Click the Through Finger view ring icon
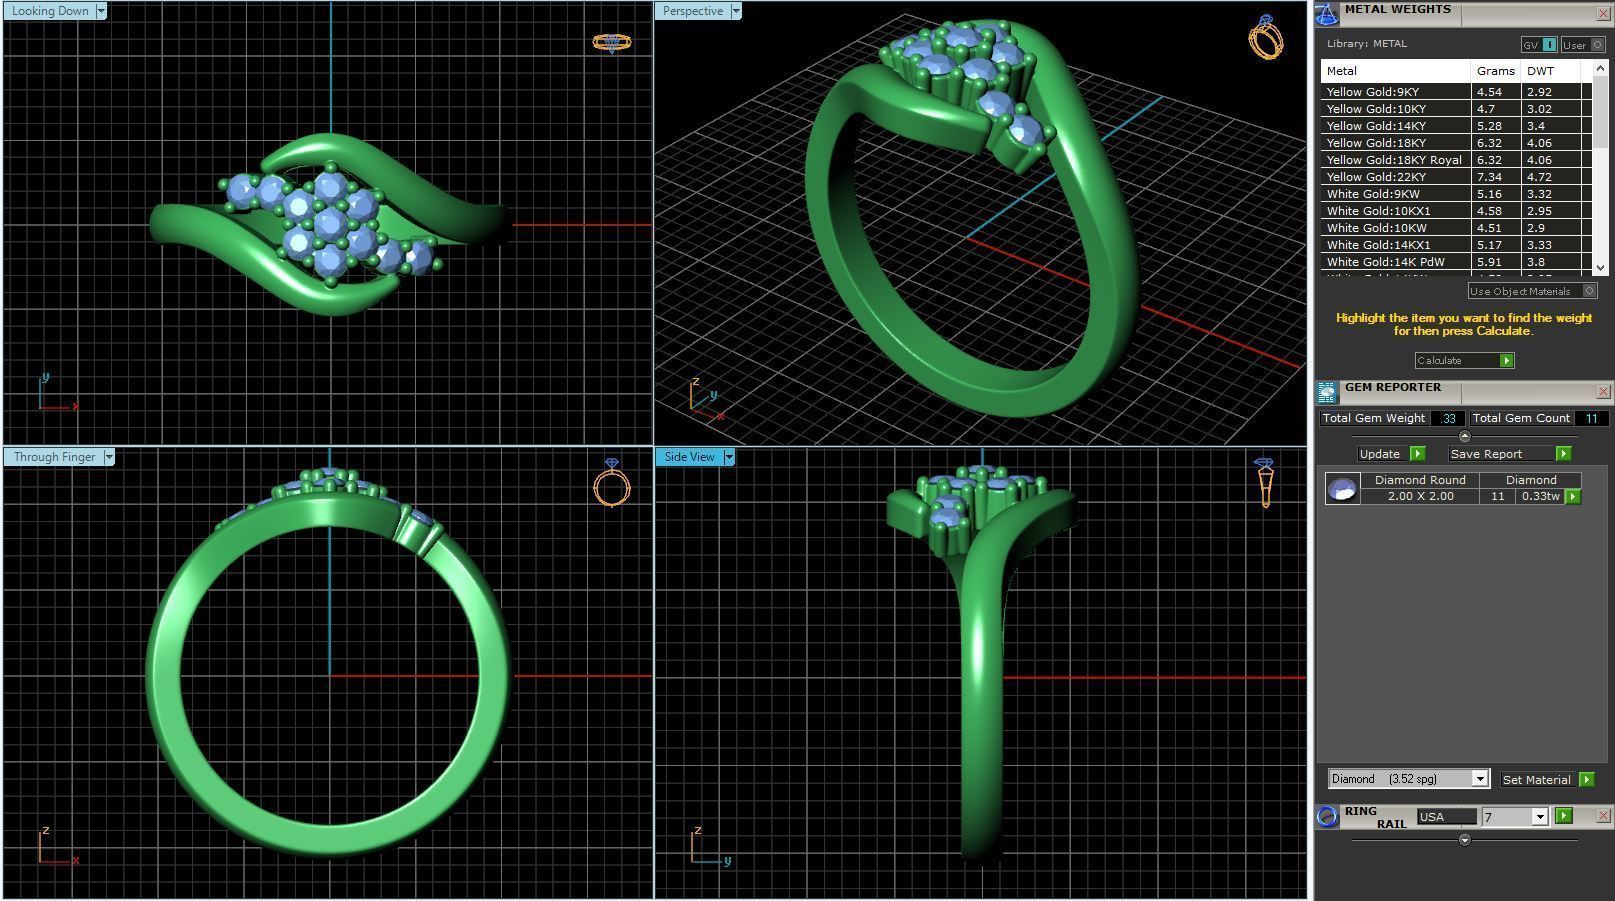 pos(612,483)
